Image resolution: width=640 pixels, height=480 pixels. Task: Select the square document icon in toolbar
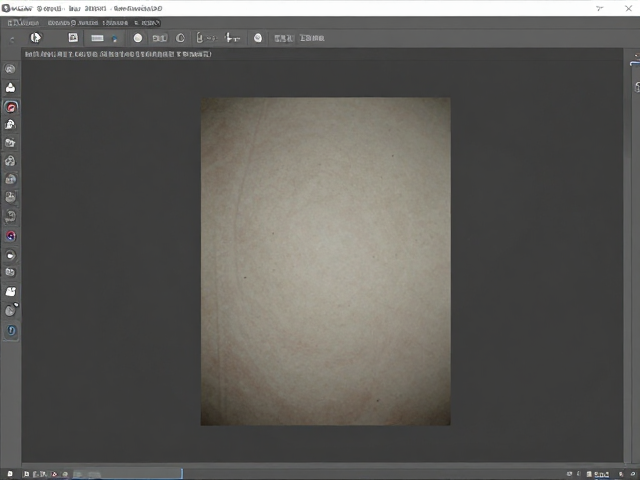(73, 38)
